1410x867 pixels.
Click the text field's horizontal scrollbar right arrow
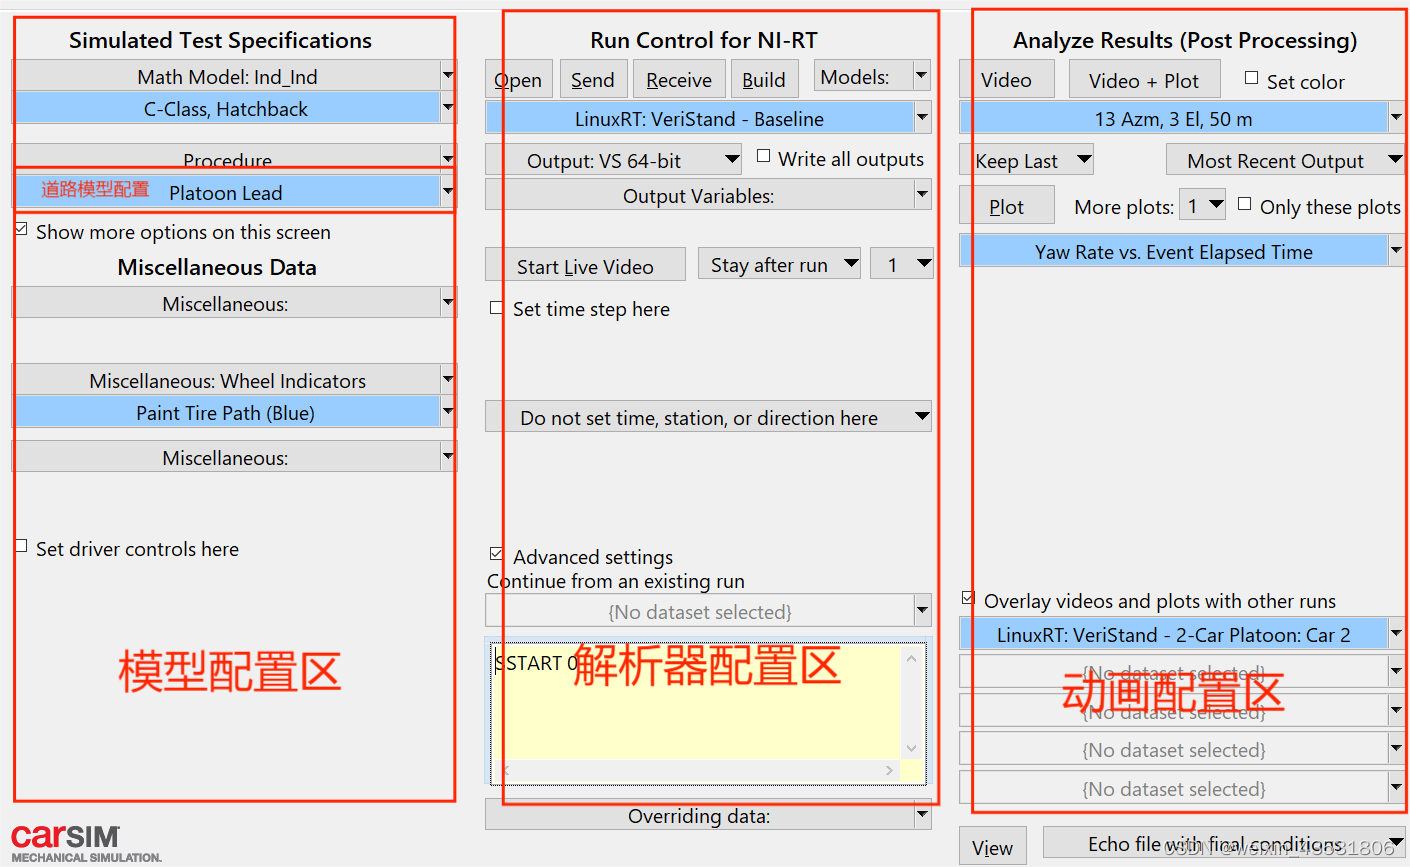point(889,770)
